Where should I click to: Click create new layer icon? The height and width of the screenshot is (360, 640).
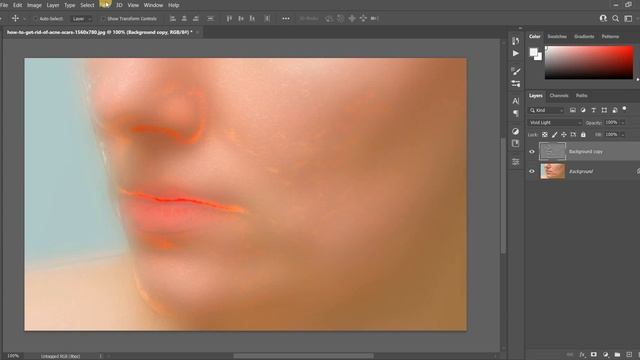tap(629, 355)
